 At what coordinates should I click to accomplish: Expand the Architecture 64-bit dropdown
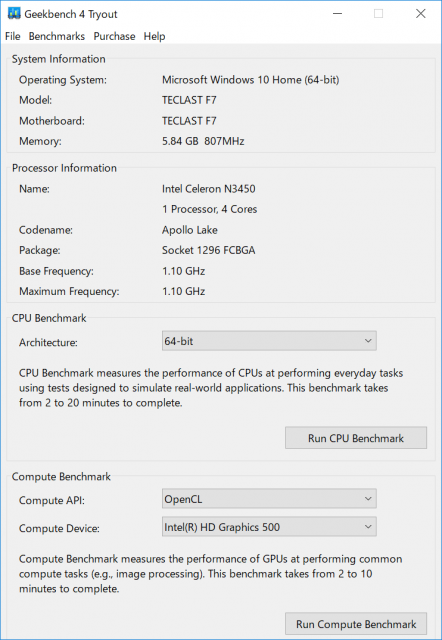pyautogui.click(x=269, y=341)
